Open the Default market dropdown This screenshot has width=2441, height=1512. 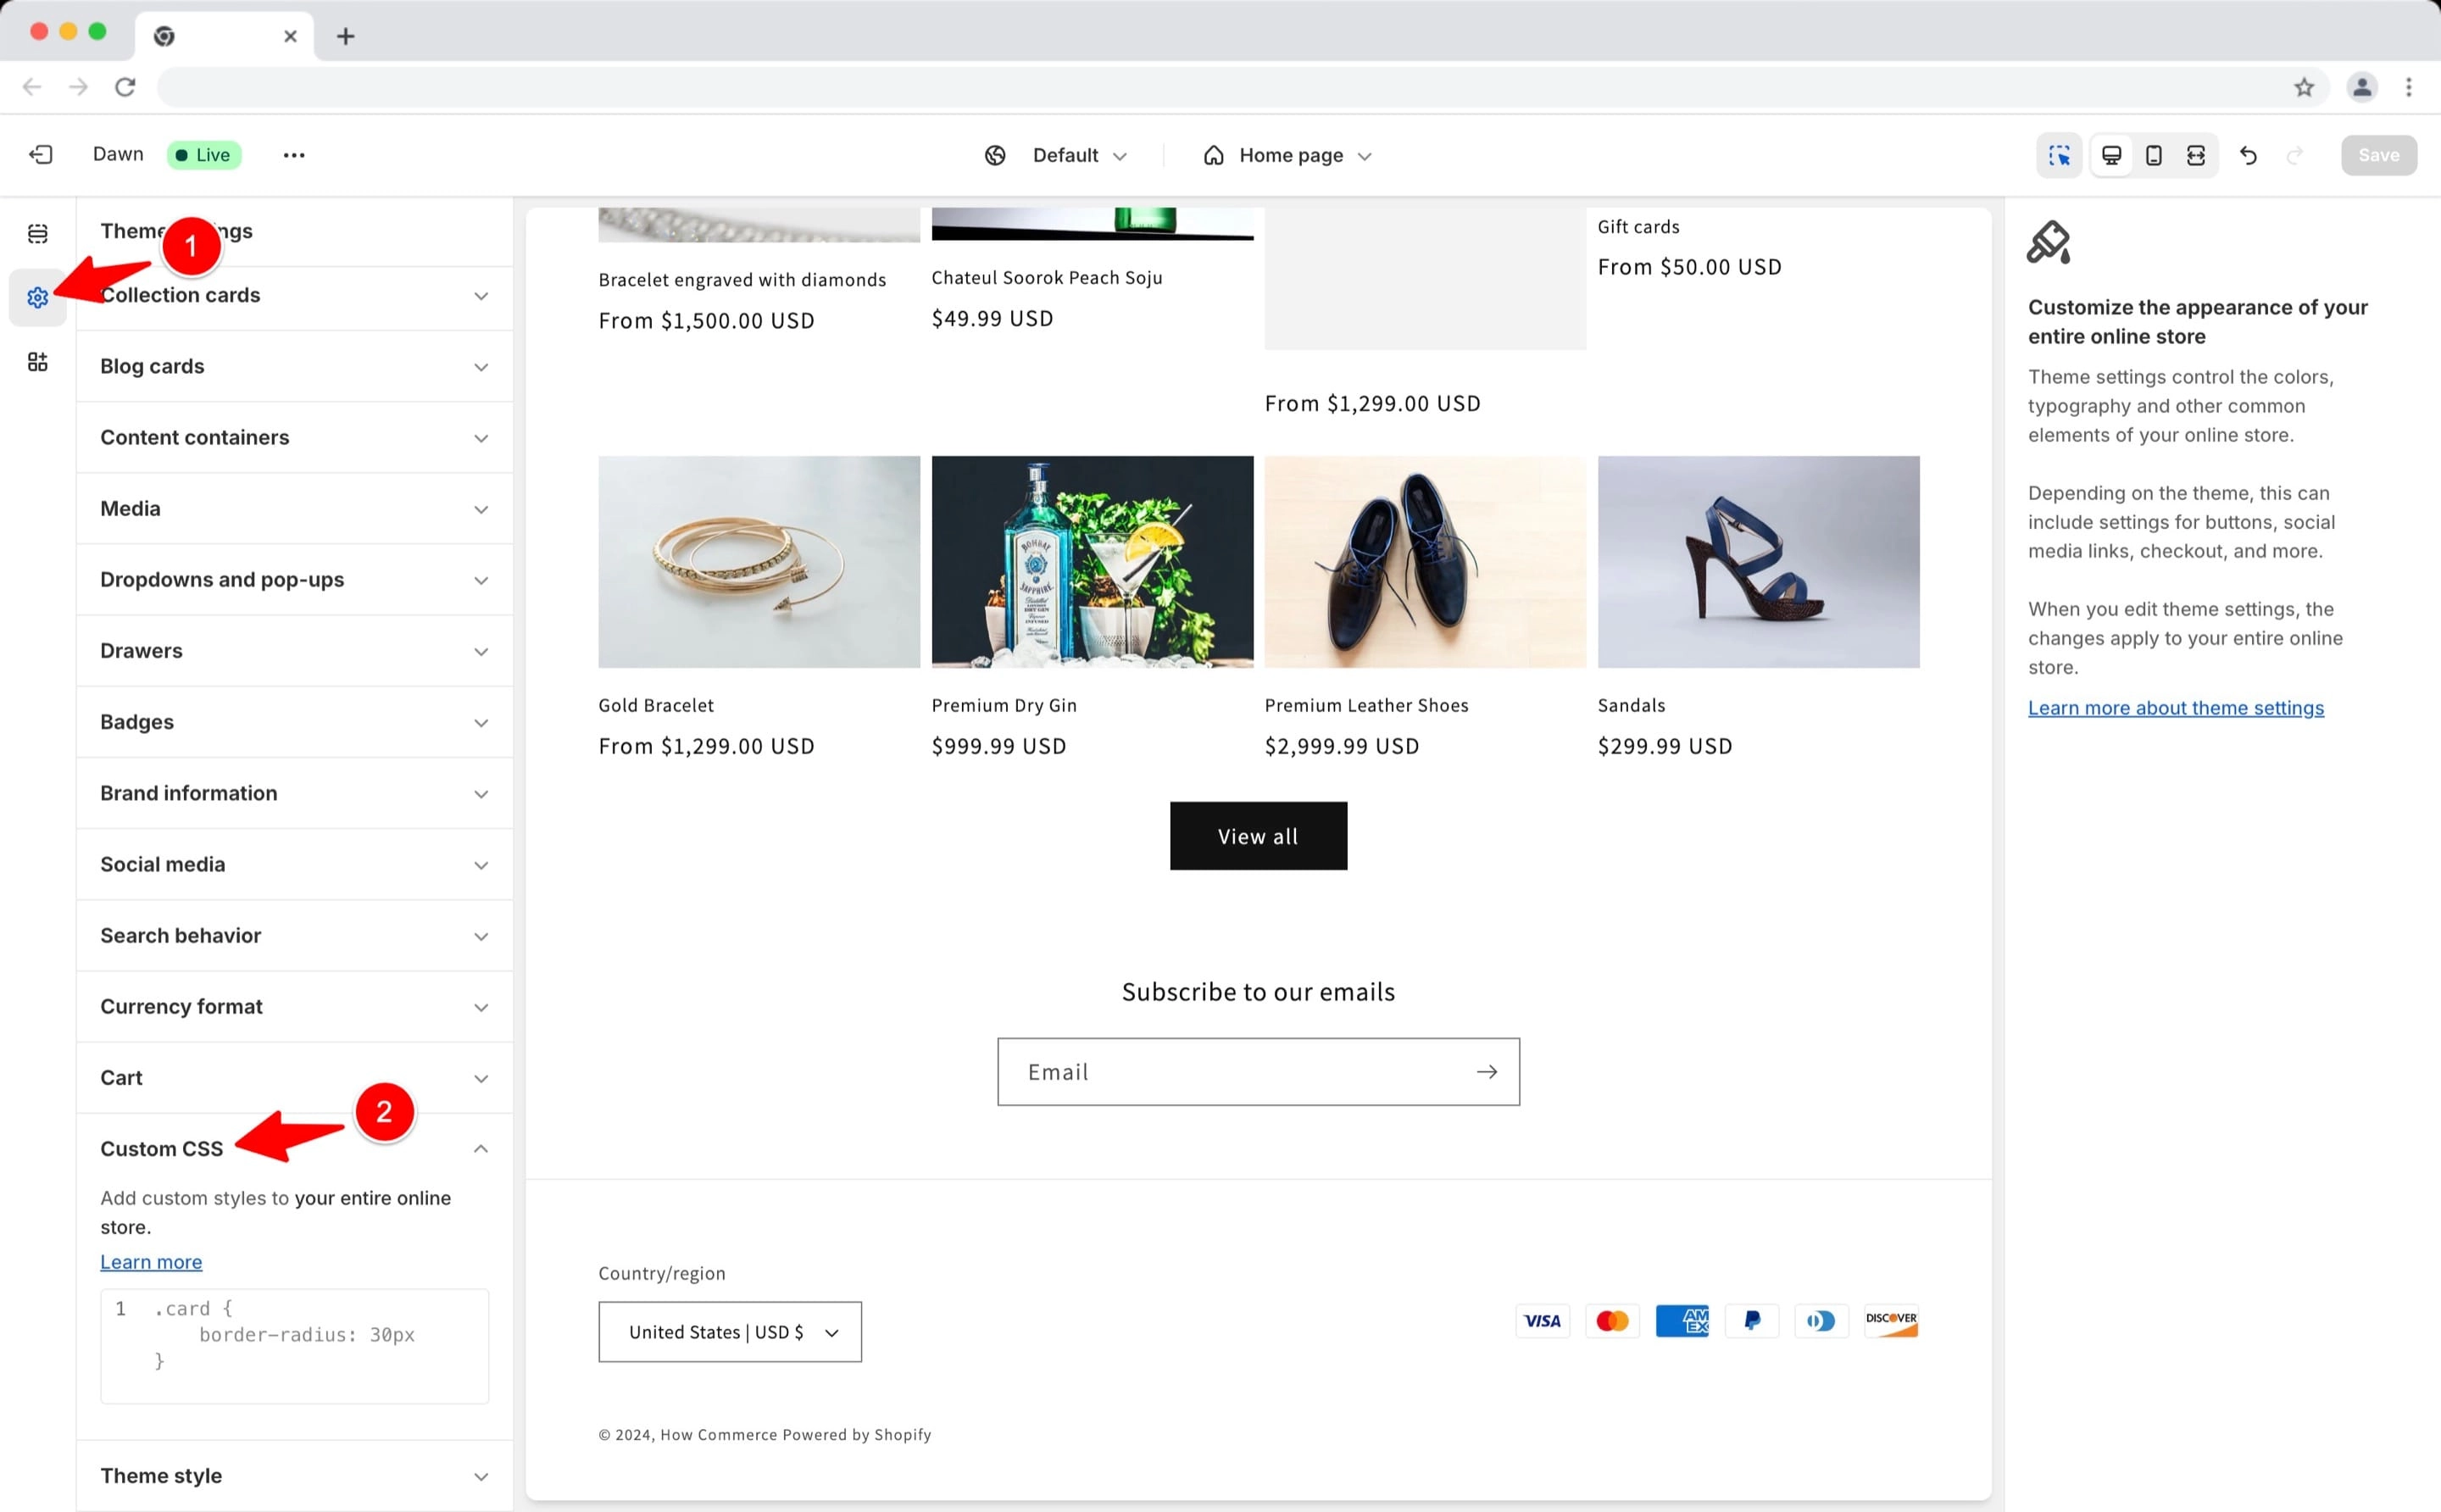point(1079,155)
